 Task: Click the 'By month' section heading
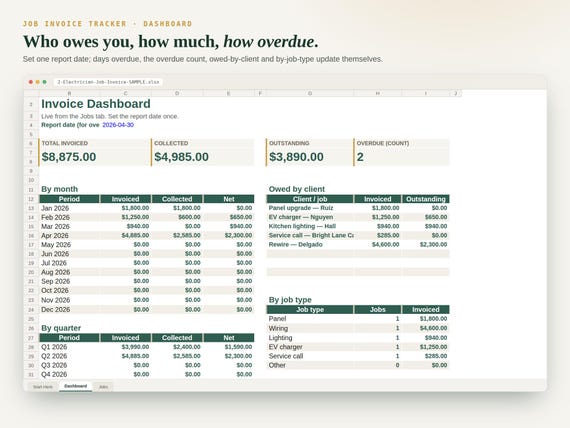point(60,189)
